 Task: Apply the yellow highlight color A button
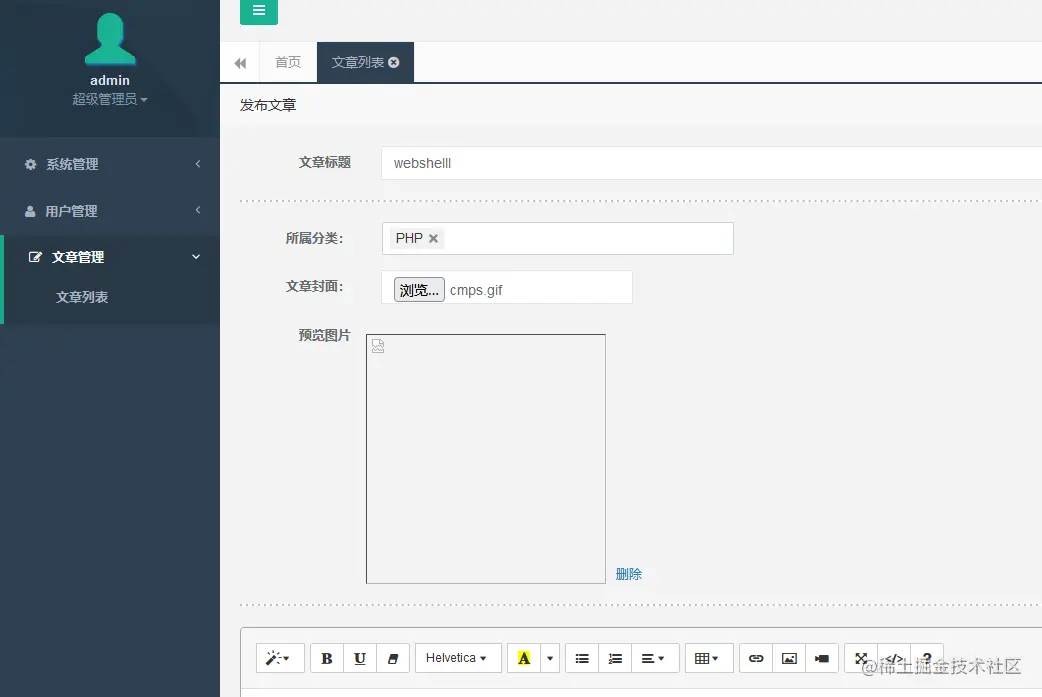pyautogui.click(x=524, y=658)
